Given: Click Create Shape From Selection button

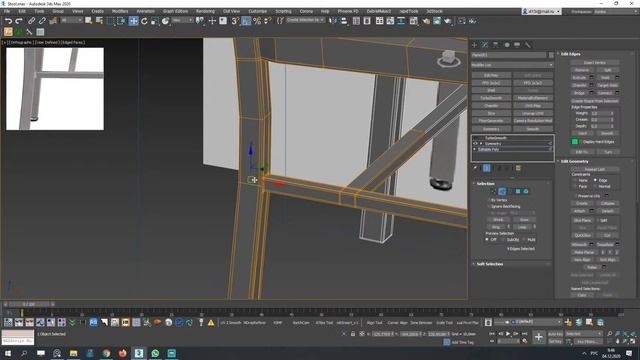Looking at the screenshot, I should [595, 101].
